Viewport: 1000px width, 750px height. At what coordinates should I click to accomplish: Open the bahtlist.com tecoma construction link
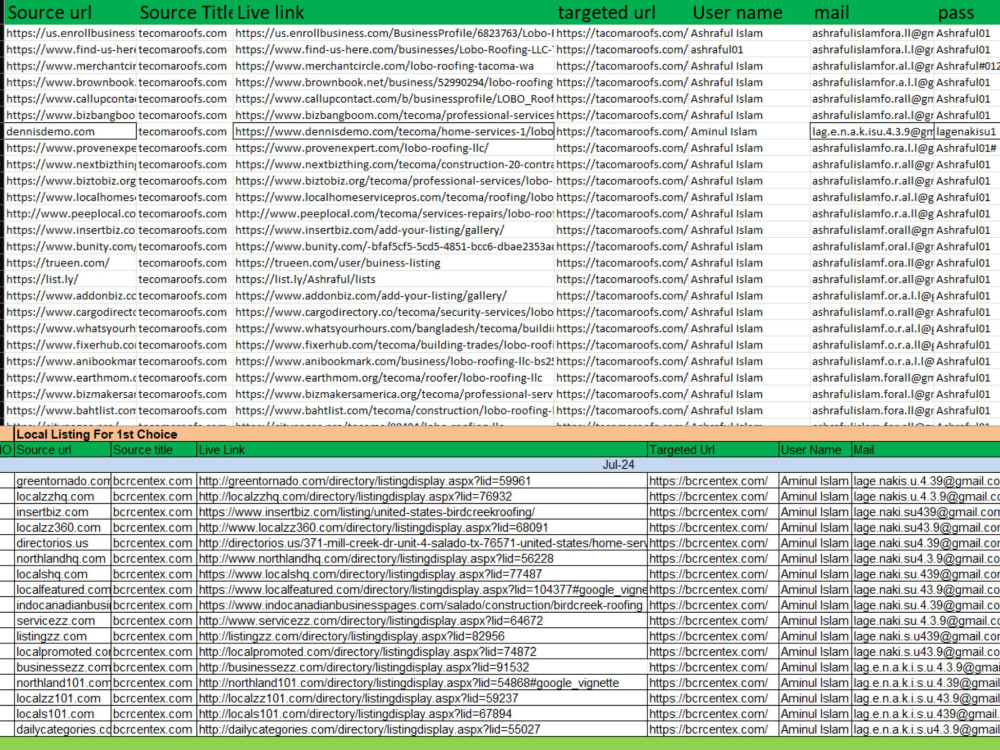click(x=393, y=411)
